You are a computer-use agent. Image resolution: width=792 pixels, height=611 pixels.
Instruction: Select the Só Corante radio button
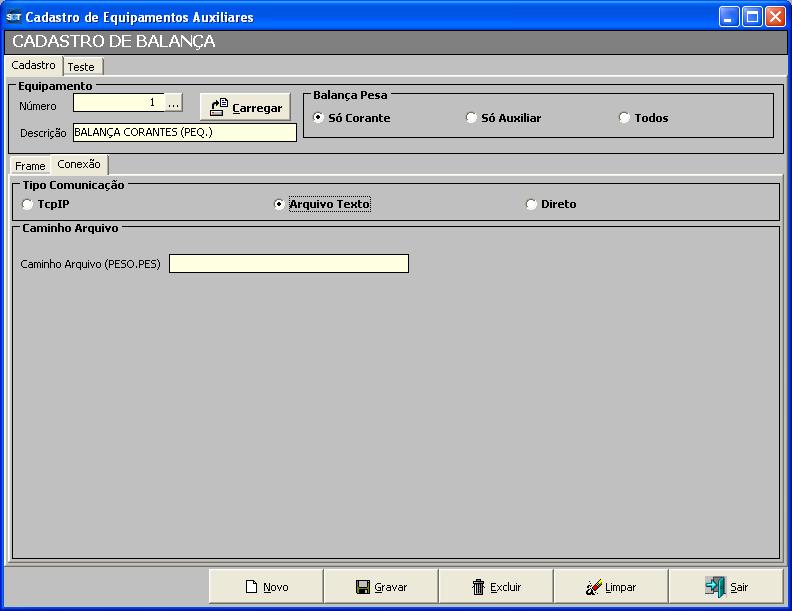319,118
